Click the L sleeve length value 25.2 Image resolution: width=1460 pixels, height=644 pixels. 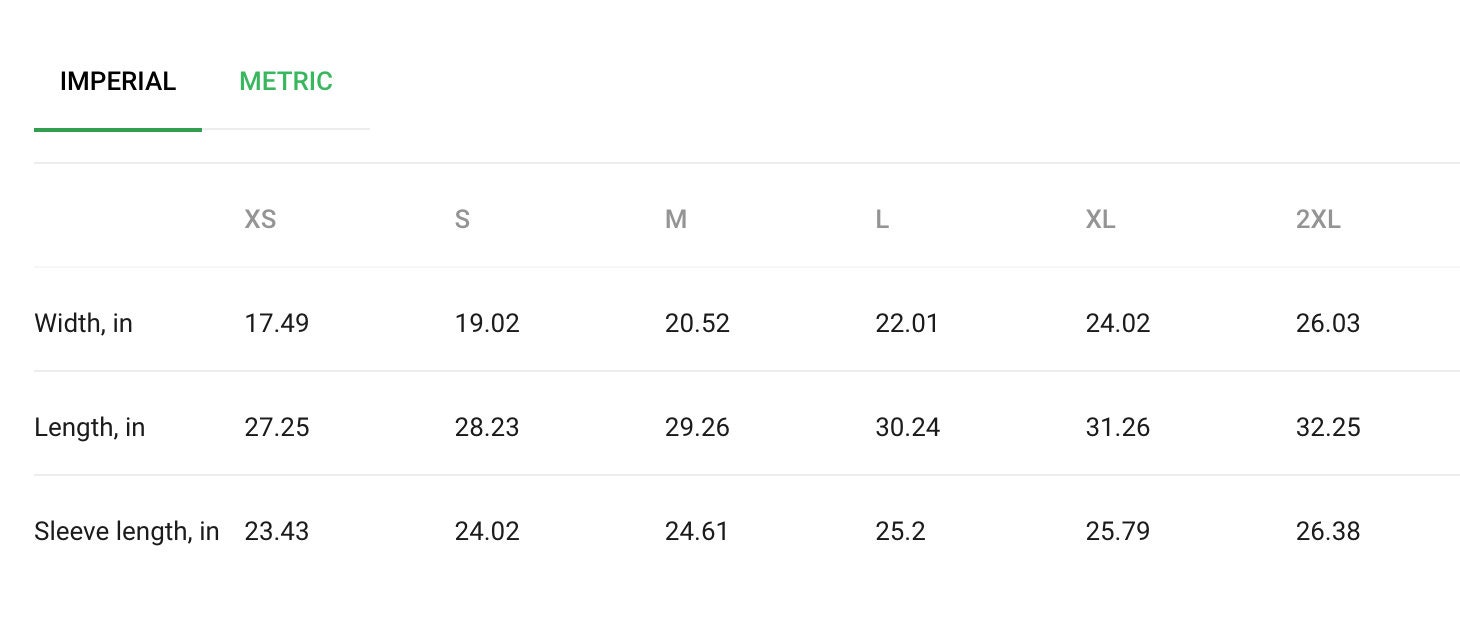click(x=900, y=531)
